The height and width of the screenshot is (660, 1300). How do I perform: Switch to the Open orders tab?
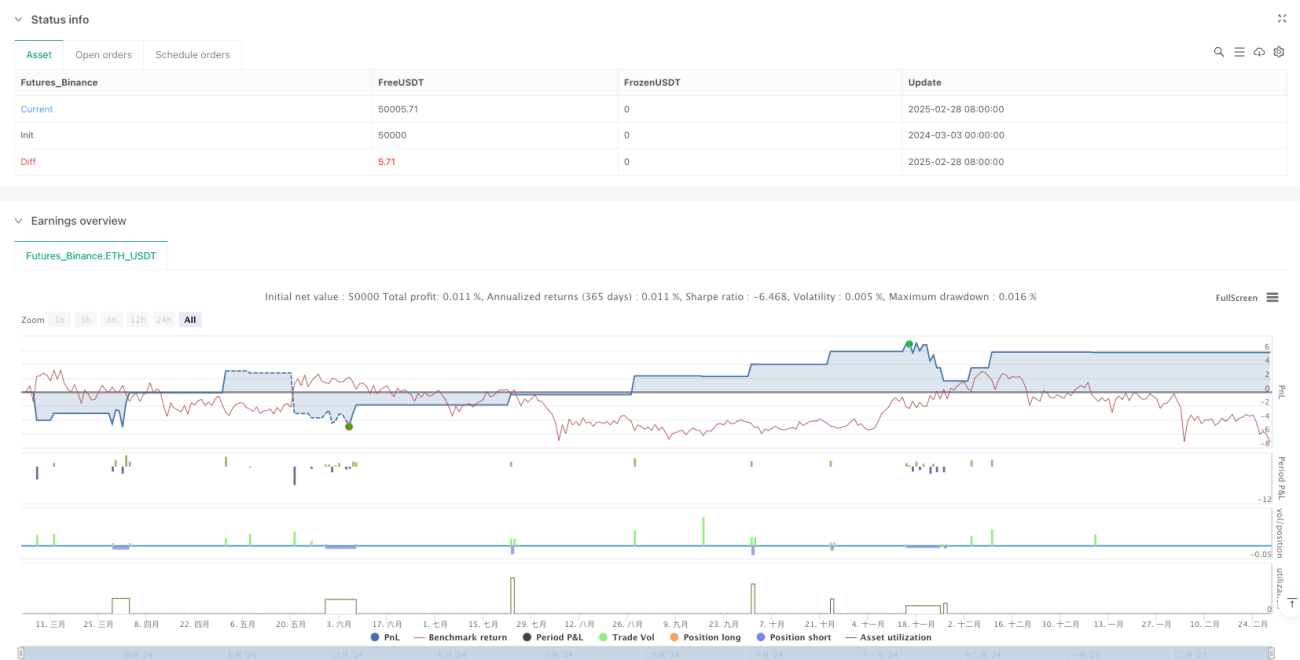(x=104, y=55)
